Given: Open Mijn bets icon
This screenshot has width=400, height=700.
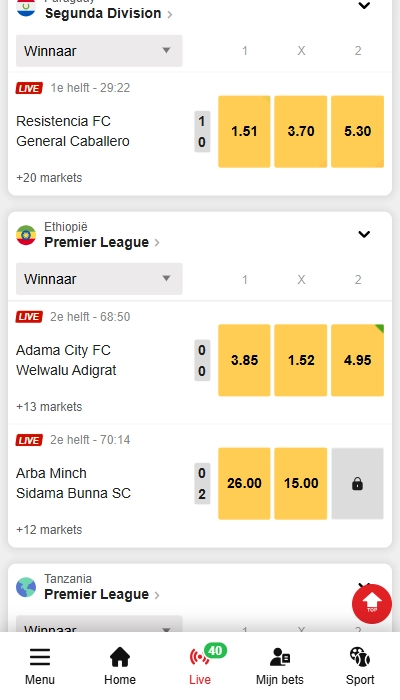Looking at the screenshot, I should pyautogui.click(x=280, y=657).
